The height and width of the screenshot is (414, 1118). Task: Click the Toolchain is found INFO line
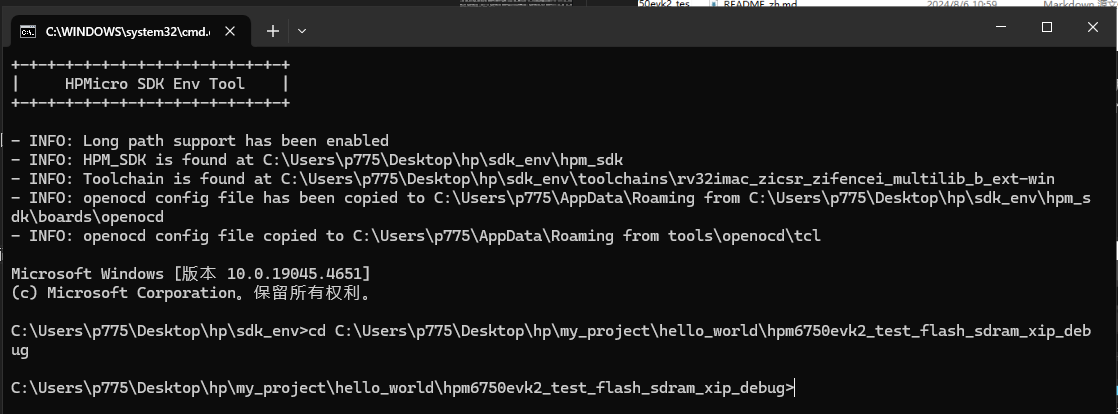(532, 179)
